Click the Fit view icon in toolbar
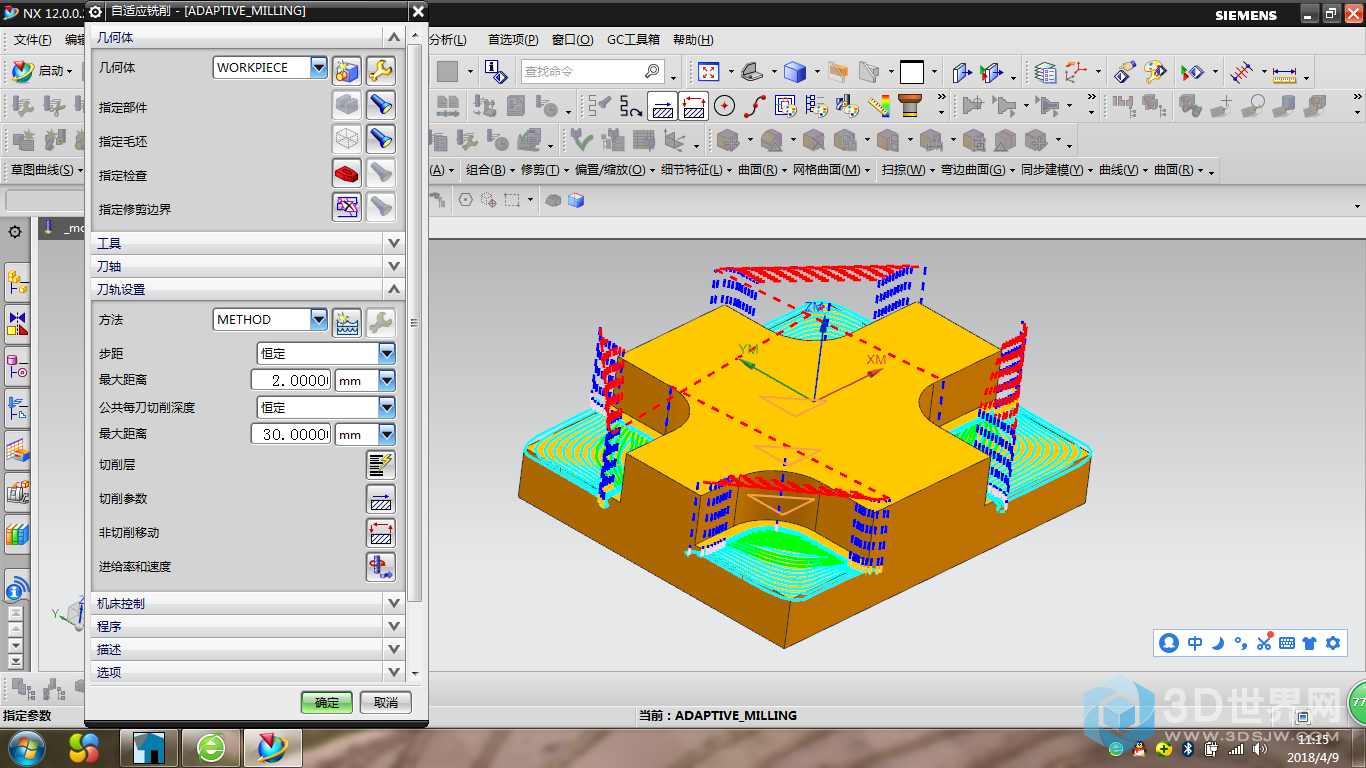The image size is (1366, 768). pyautogui.click(x=709, y=72)
